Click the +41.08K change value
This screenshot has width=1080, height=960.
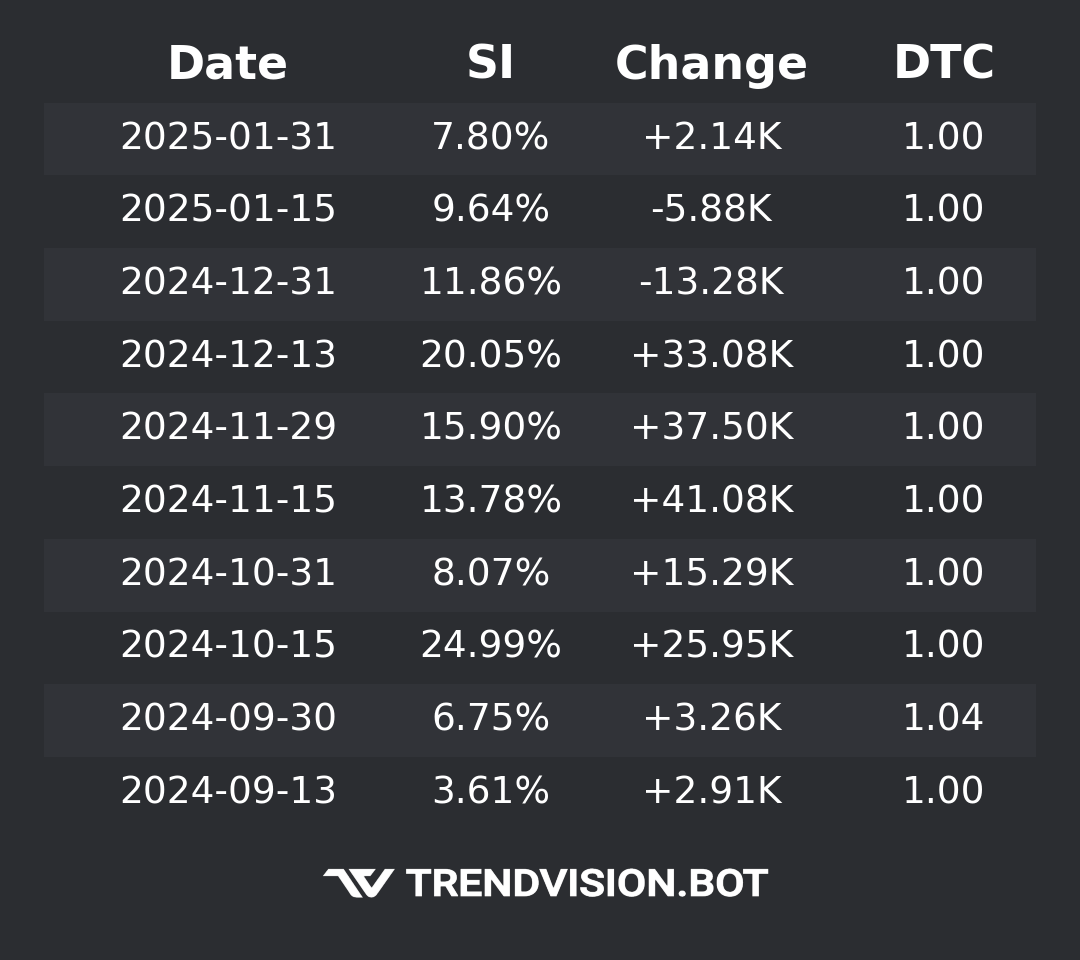(x=711, y=500)
